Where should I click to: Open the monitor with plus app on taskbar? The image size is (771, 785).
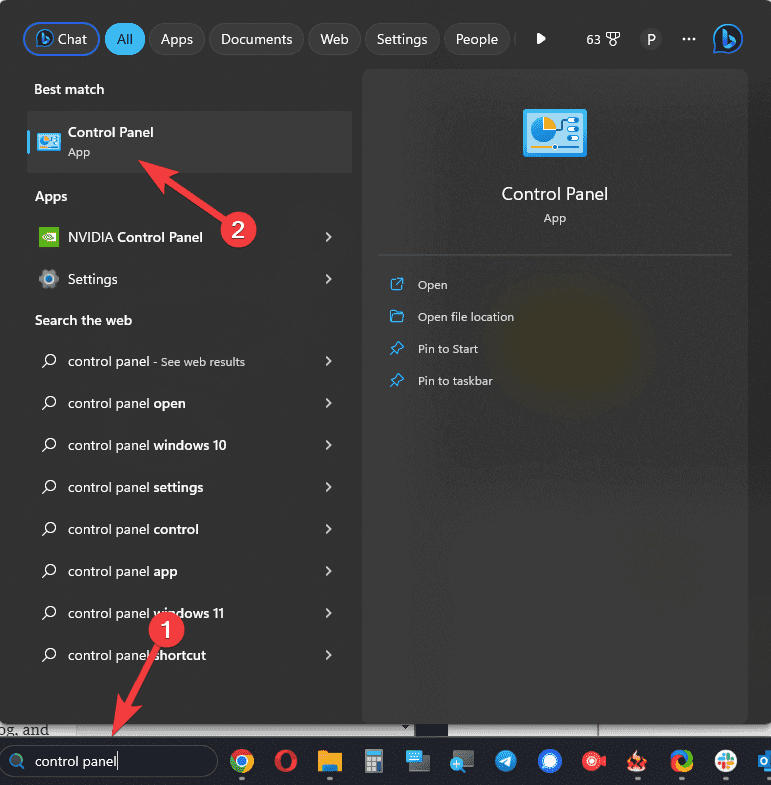click(462, 761)
